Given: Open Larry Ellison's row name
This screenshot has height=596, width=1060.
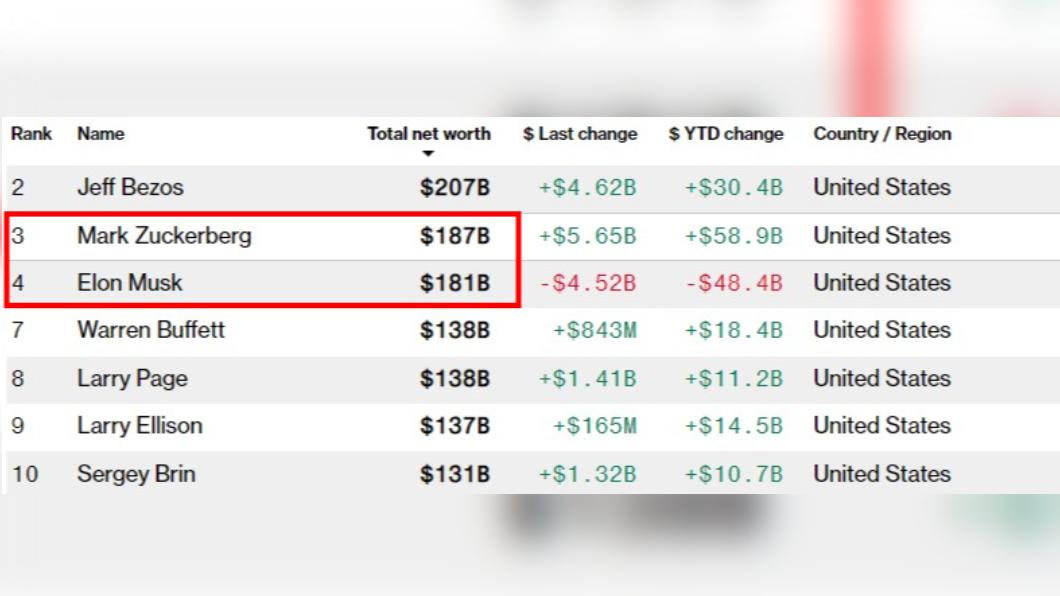Looking at the screenshot, I should (x=140, y=426).
